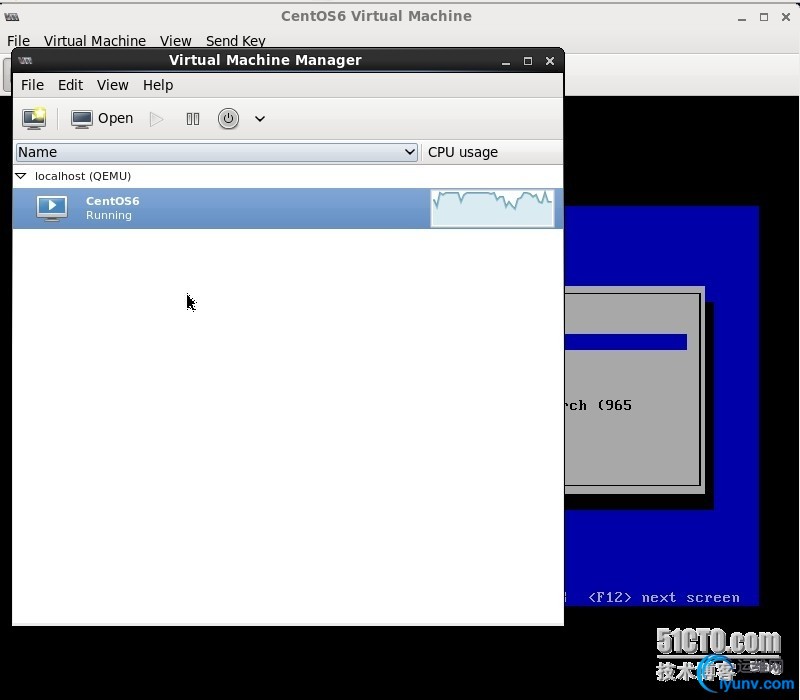The width and height of the screenshot is (800, 700).
Task: Create a new virtual machine icon
Action: [34, 118]
